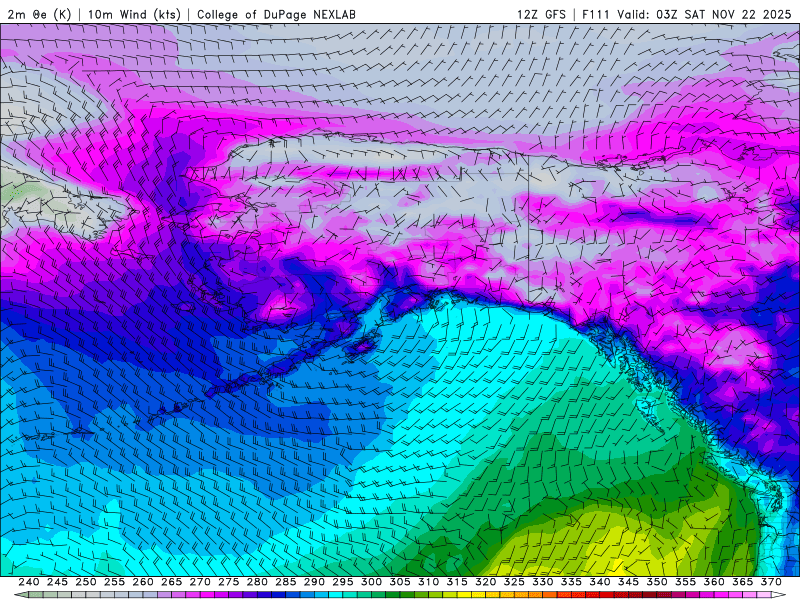Click the "College of DuPage NEXLAB" text

[276, 14]
